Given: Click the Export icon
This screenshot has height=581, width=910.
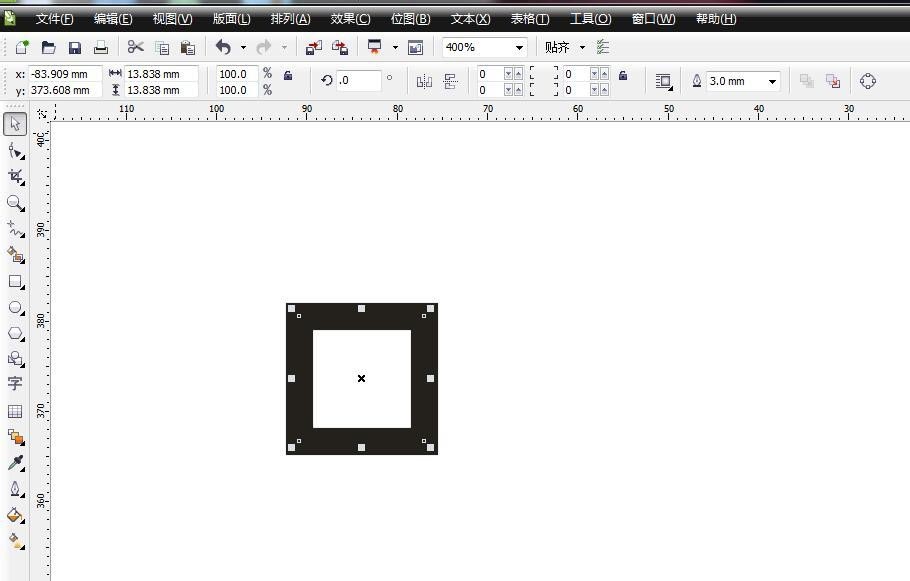Looking at the screenshot, I should tap(340, 47).
